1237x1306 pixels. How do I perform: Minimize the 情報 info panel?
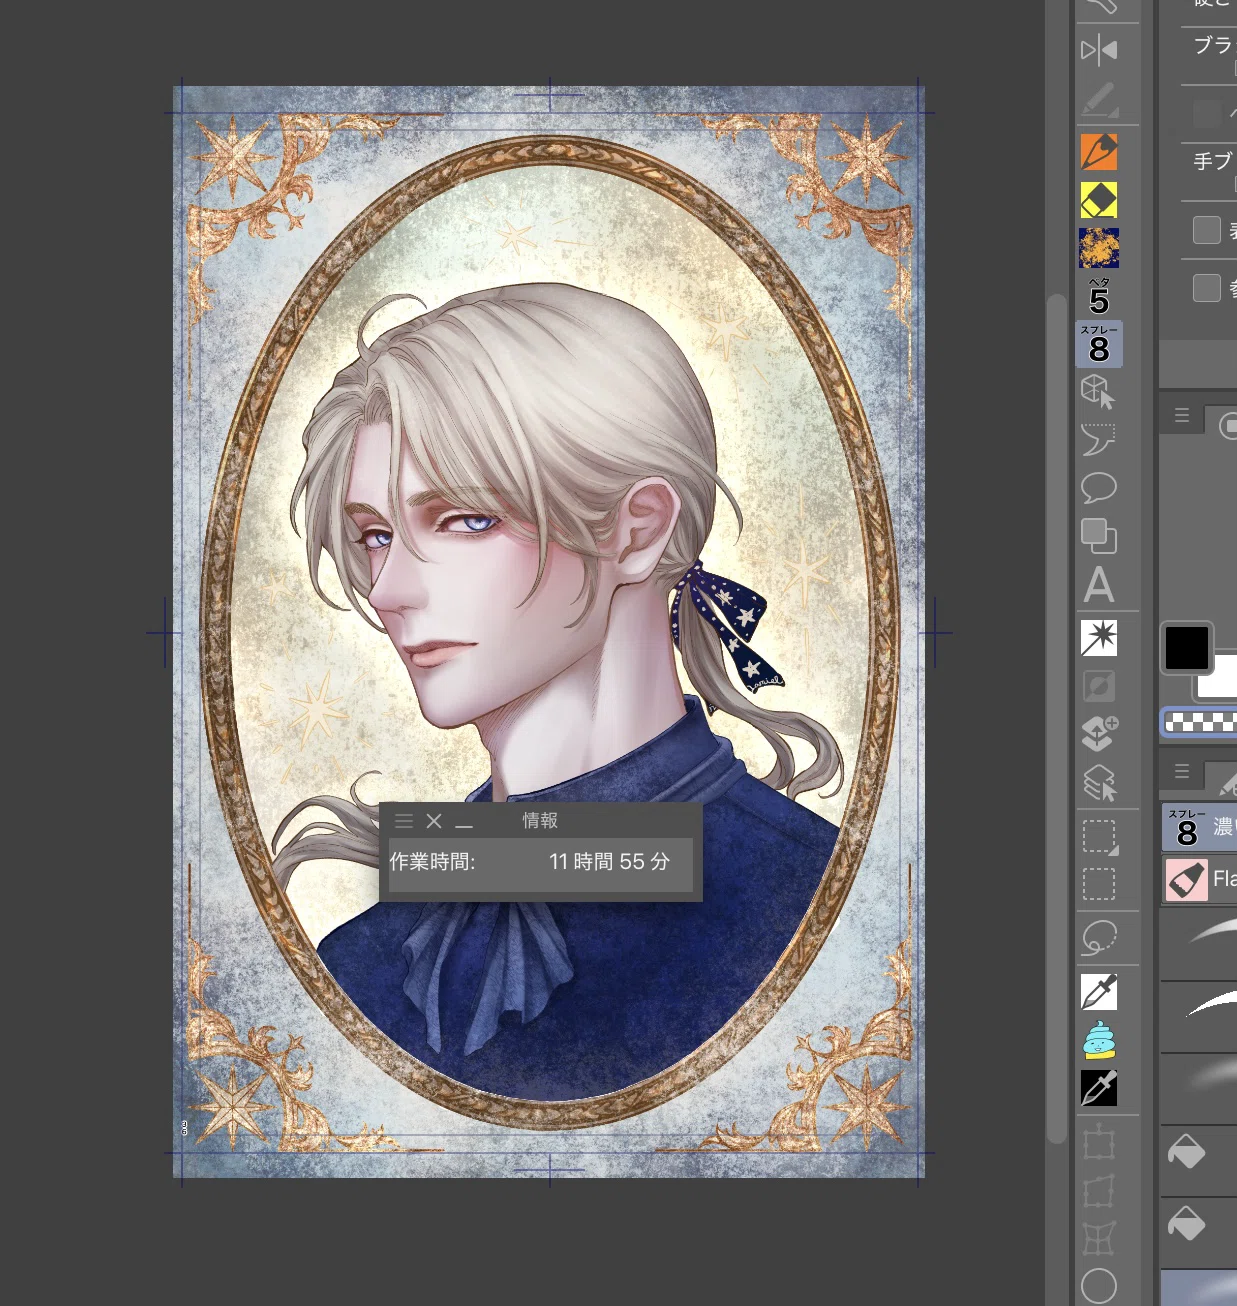pos(464,825)
